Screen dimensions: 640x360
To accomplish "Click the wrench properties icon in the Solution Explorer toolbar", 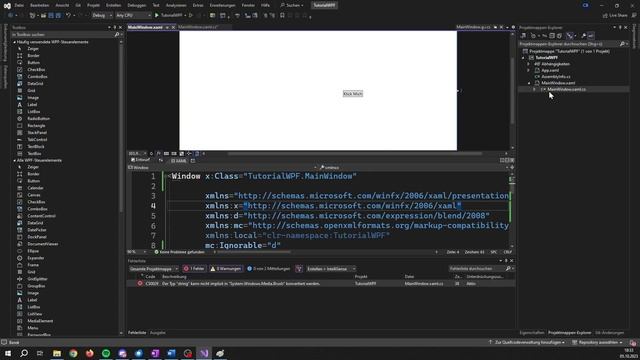I will [584, 36].
